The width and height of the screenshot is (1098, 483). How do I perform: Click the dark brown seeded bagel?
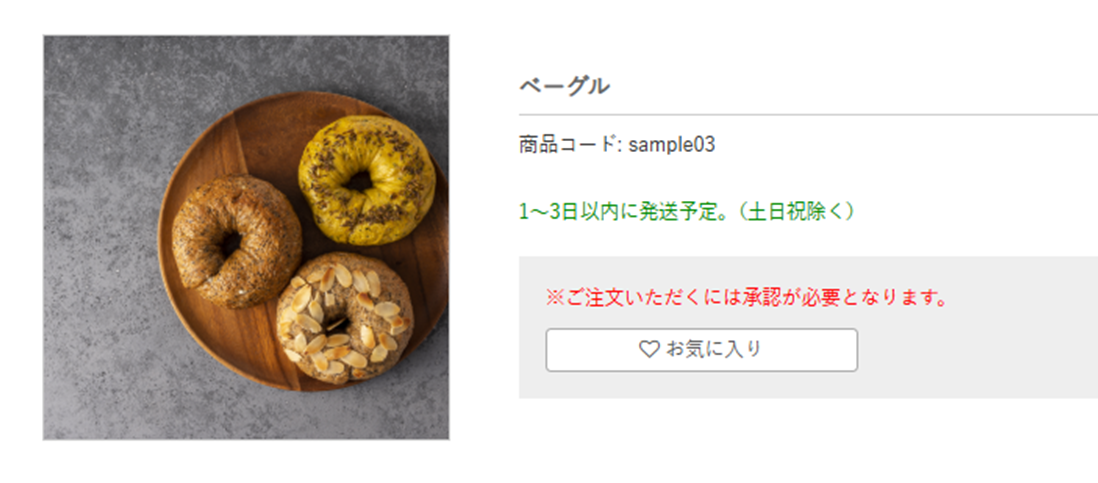pyautogui.click(x=236, y=241)
